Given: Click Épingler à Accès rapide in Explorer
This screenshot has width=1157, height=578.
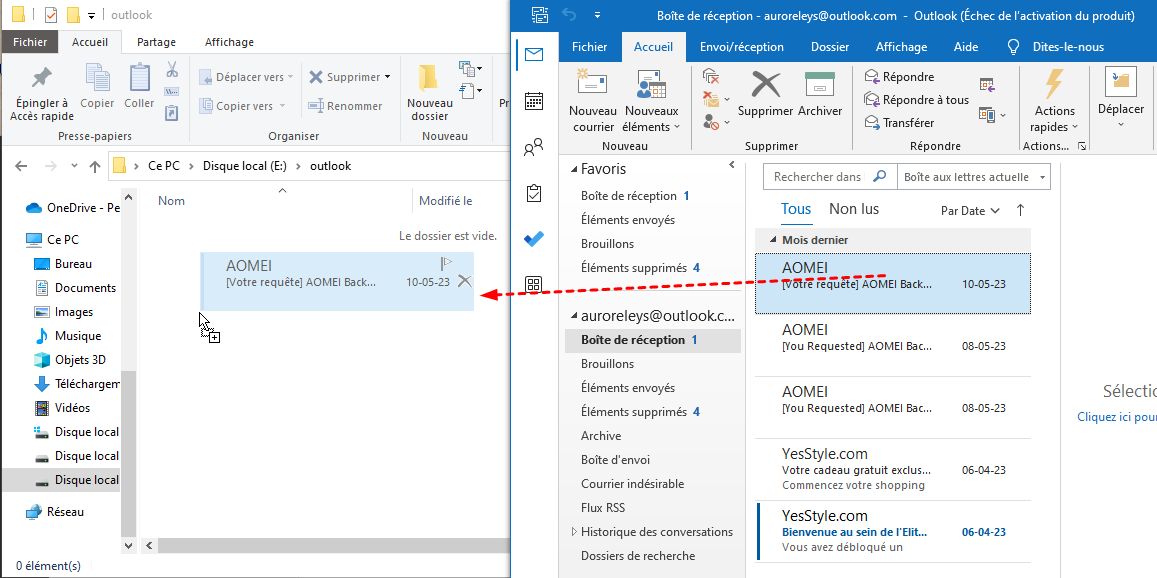Looking at the screenshot, I should click(x=41, y=93).
